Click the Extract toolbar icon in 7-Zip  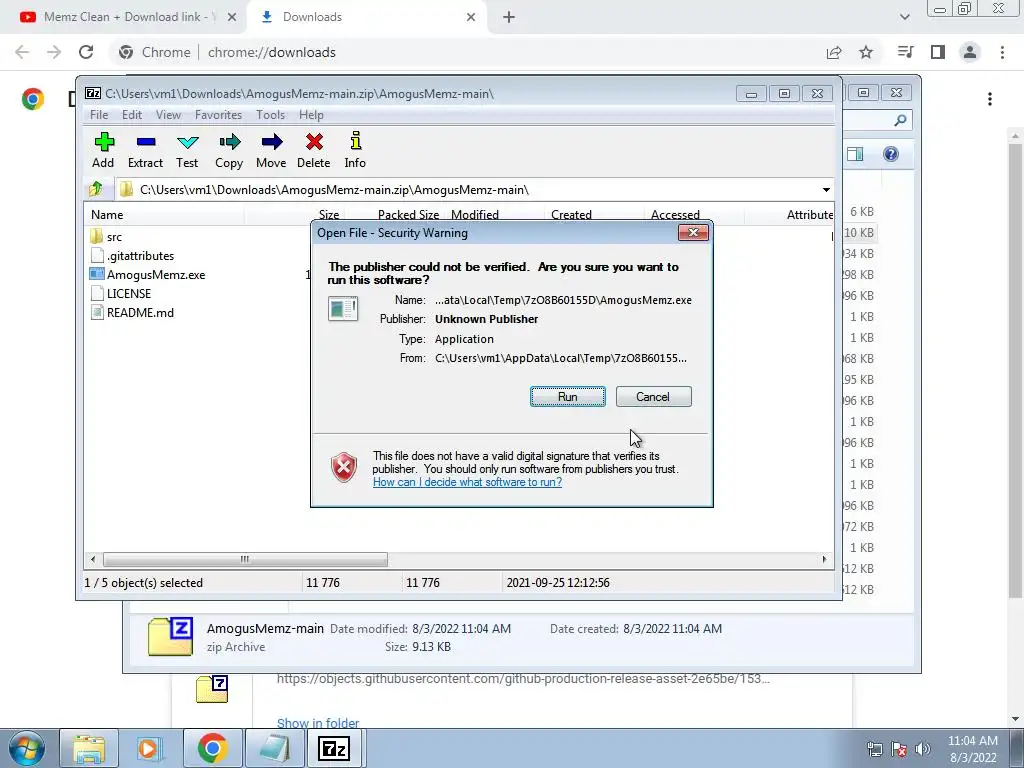pos(145,150)
